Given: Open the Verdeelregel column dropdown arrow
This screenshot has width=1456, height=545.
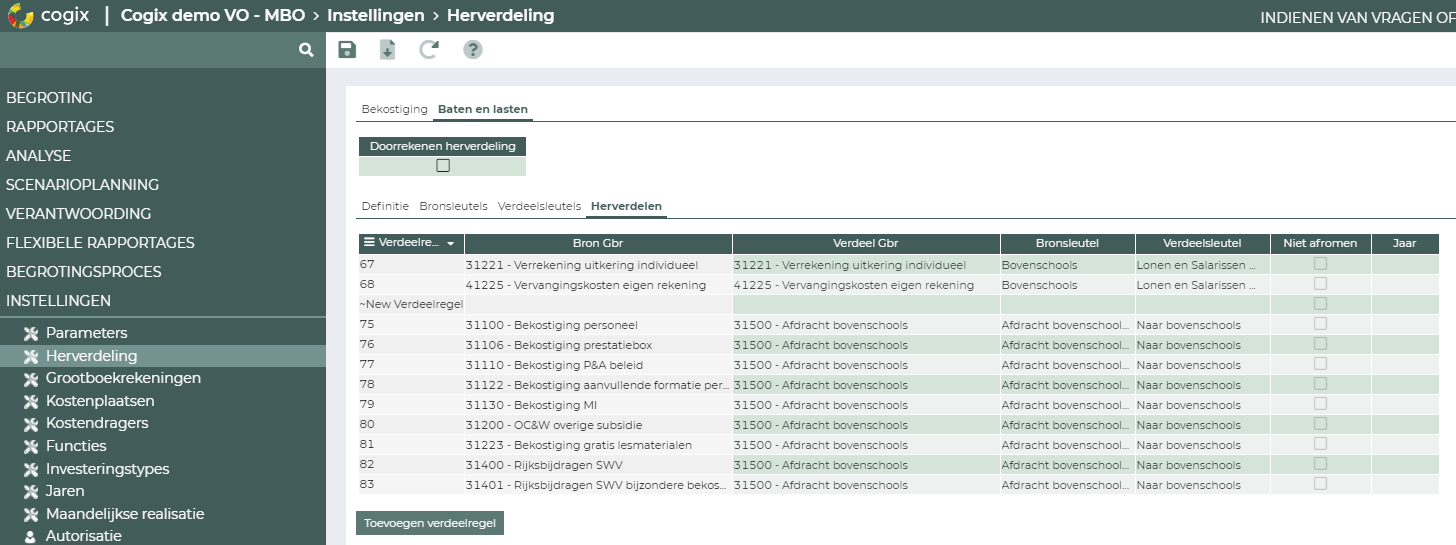Looking at the screenshot, I should coord(451,244).
